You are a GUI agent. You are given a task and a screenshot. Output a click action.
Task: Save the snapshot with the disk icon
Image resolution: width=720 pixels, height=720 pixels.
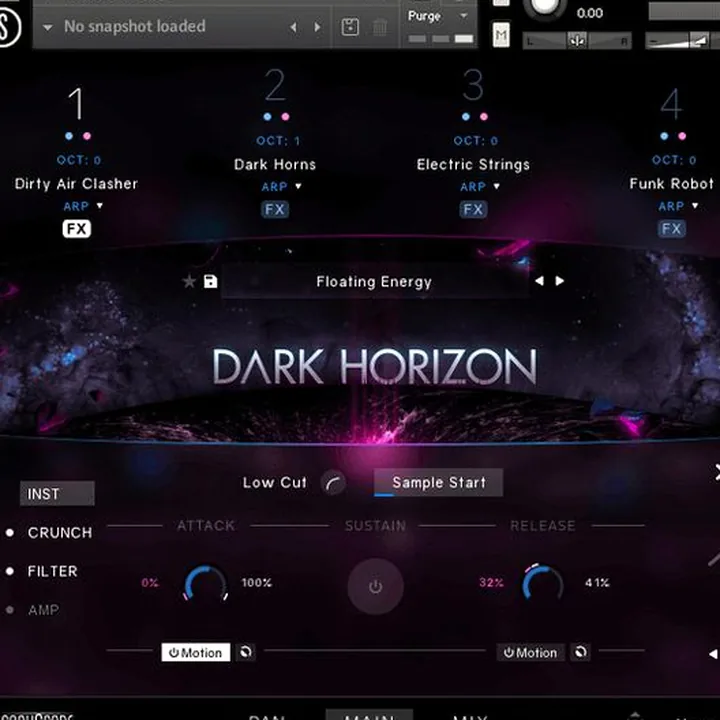click(350, 27)
